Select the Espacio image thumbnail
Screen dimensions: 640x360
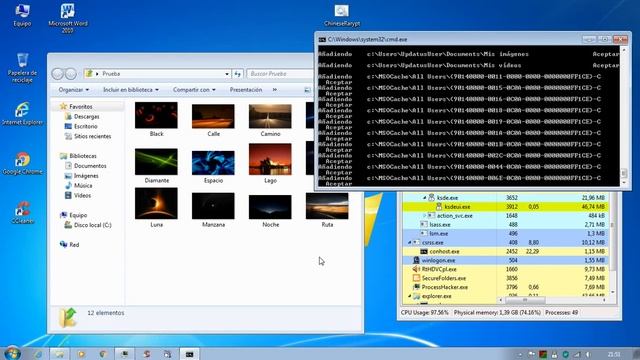tap(213, 163)
